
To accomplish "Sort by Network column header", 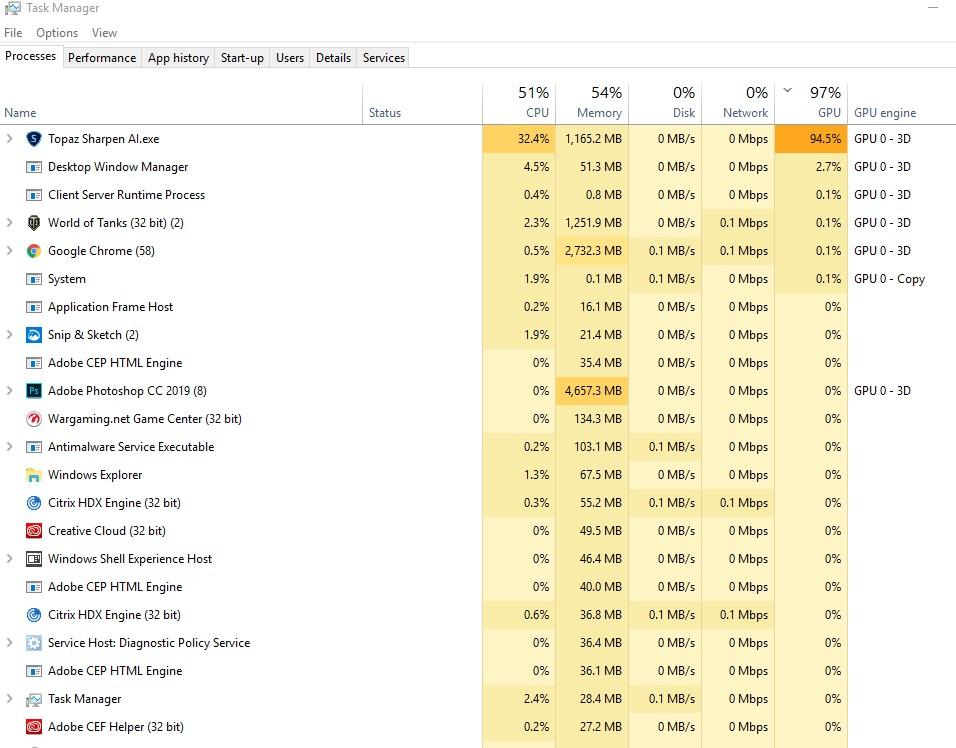I will click(x=738, y=104).
